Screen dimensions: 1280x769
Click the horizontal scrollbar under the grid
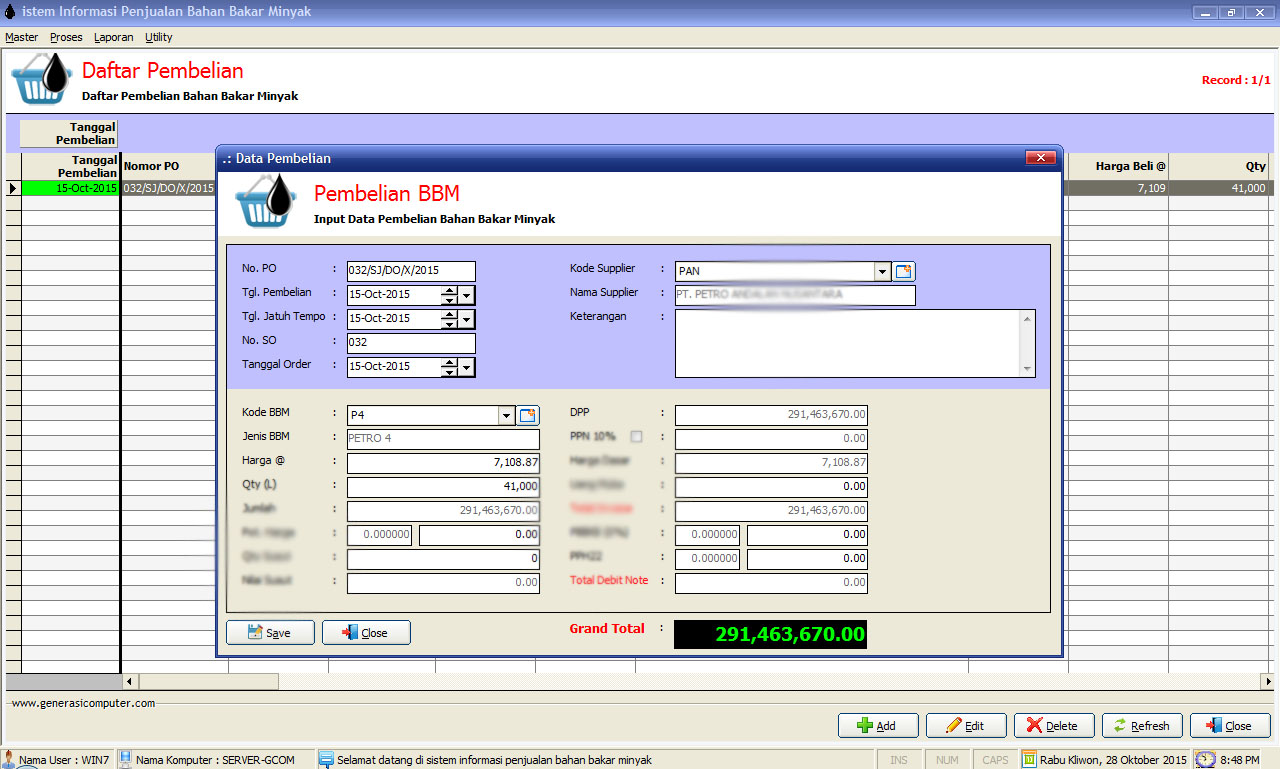click(x=209, y=681)
